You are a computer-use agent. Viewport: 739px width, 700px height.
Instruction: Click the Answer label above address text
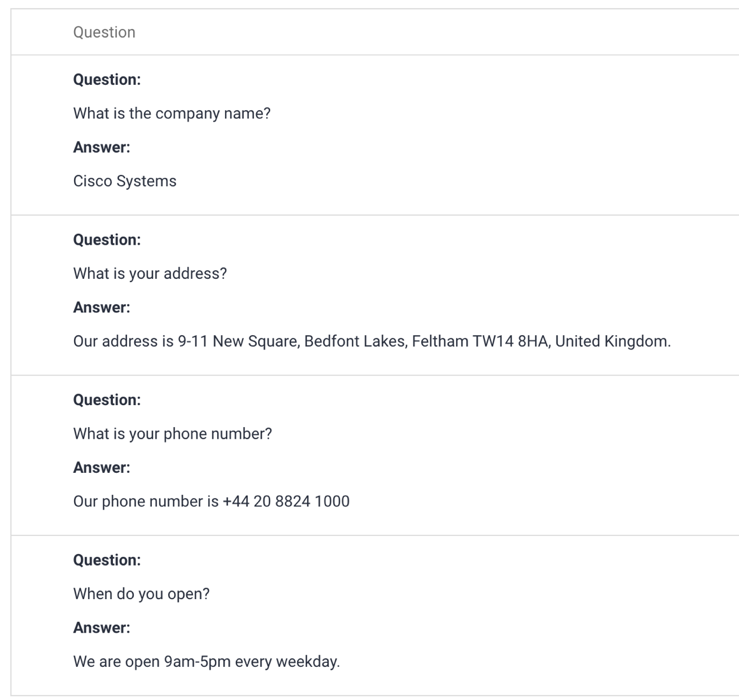pos(102,307)
